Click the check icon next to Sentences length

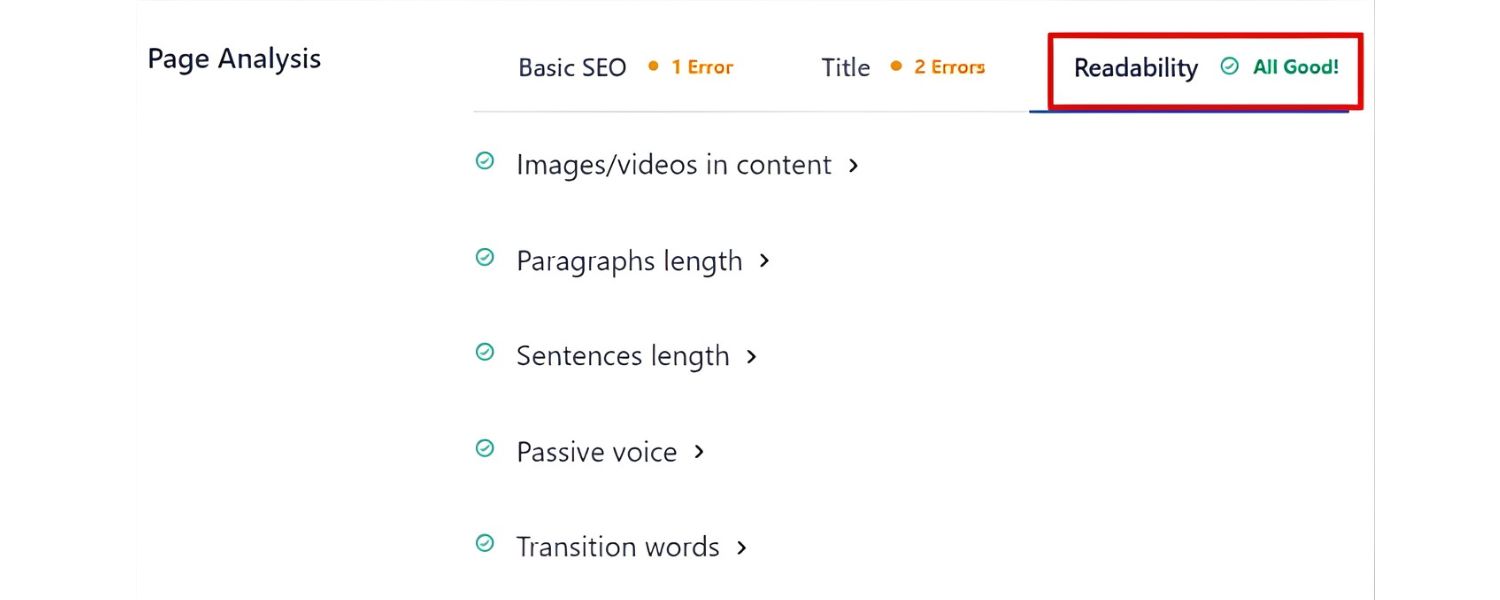485,353
